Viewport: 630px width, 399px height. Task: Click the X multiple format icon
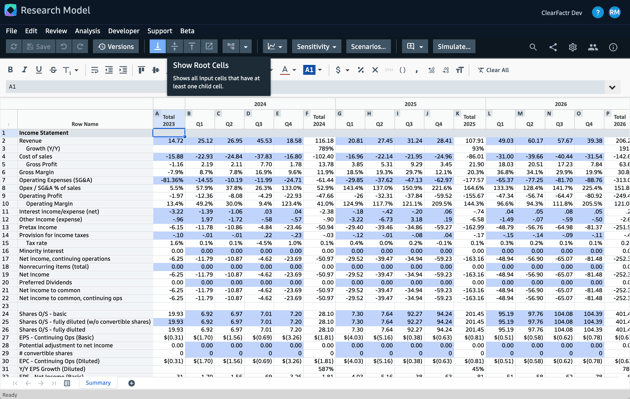[375, 70]
